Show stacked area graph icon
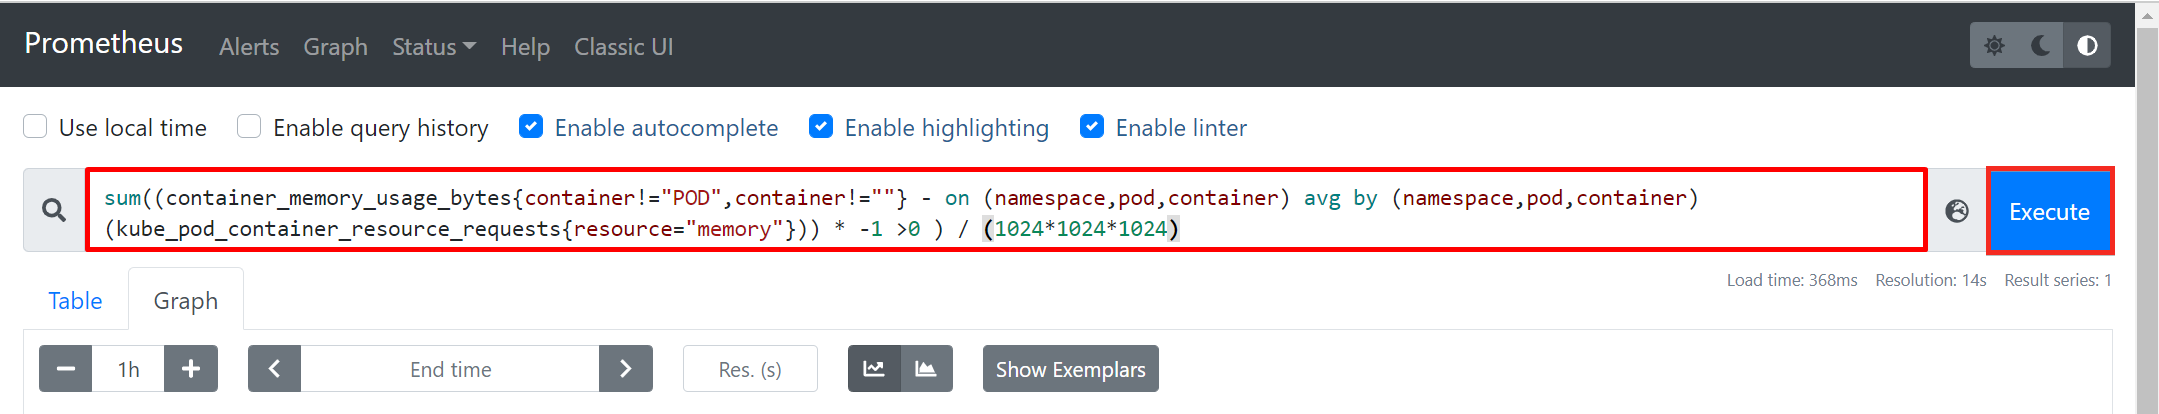The image size is (2159, 414). pos(927,369)
